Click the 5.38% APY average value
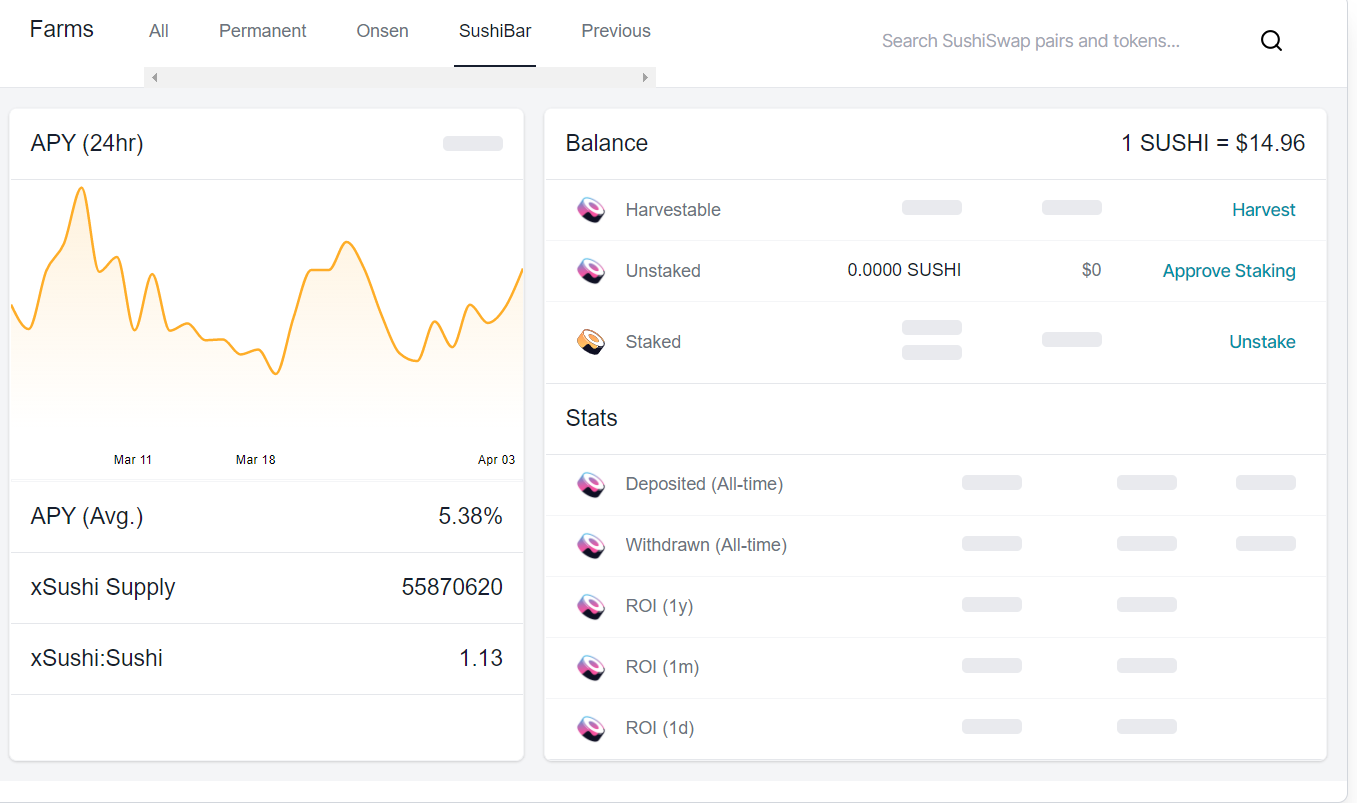This screenshot has height=803, width=1357. tap(470, 517)
